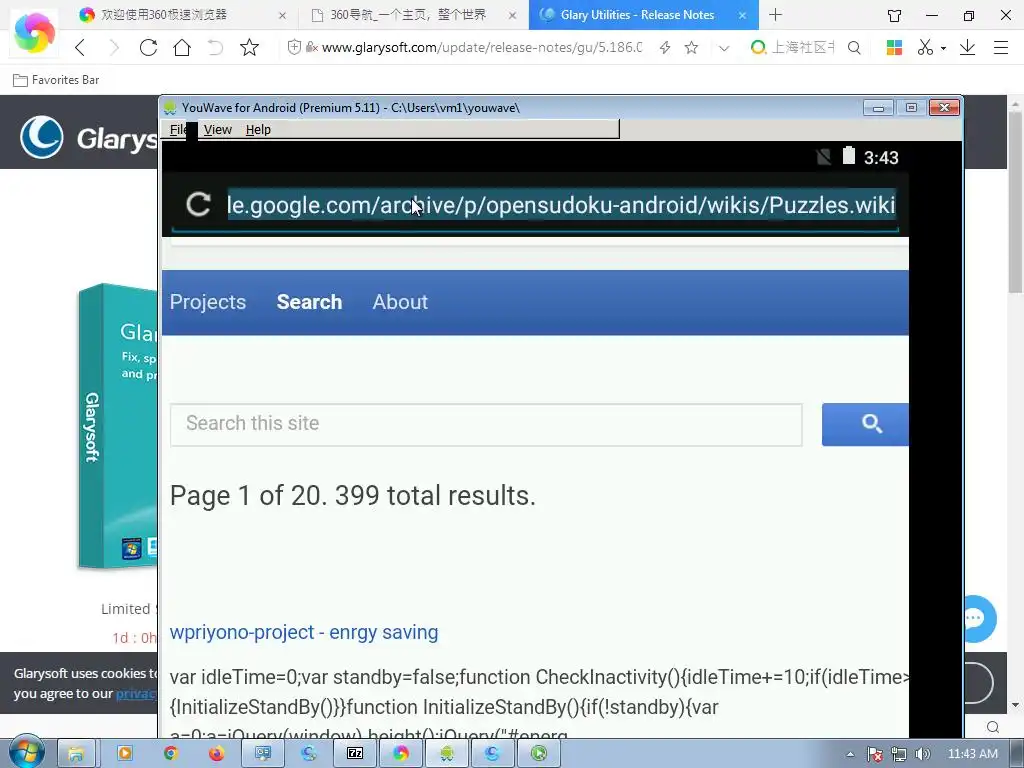Show hidden tray icons arrow
Viewport: 1024px width, 768px height.
[x=850, y=754]
